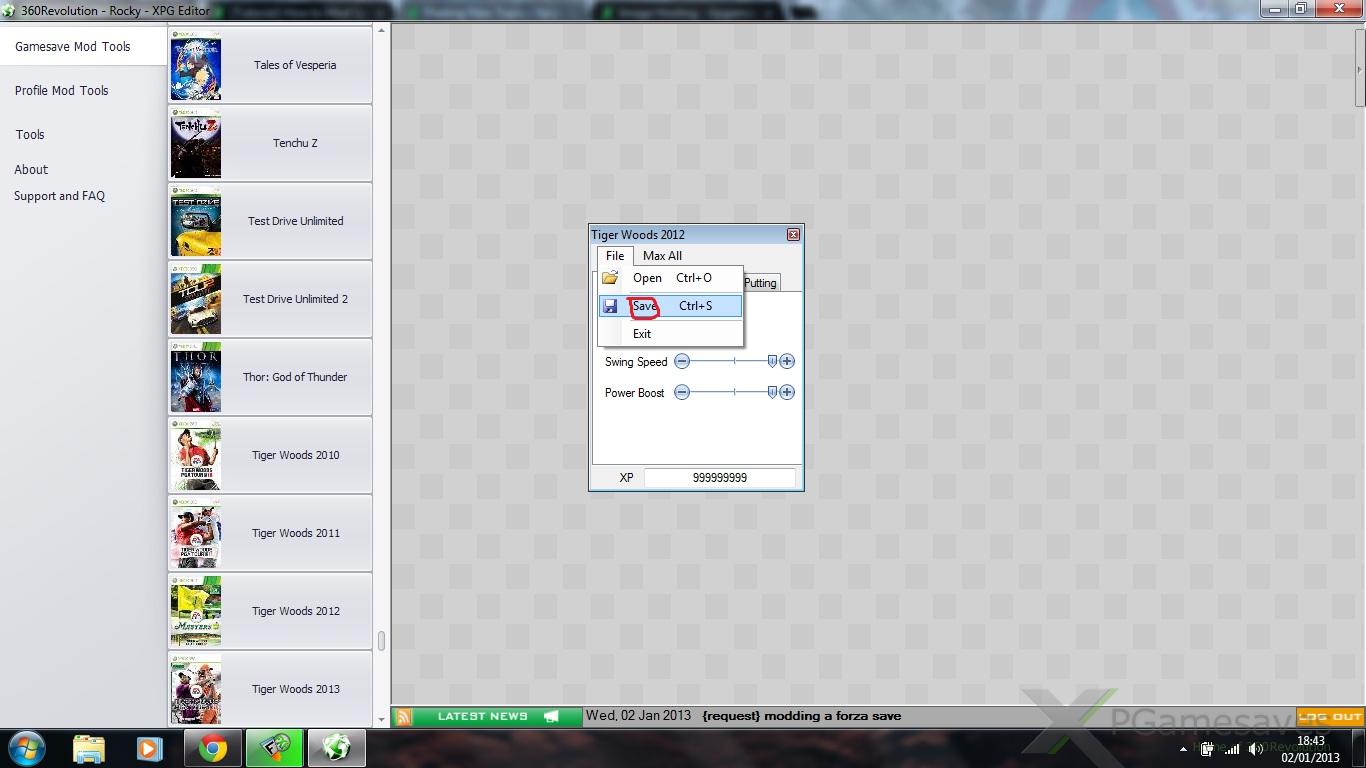Click the RSS feed icon
This screenshot has width=1366, height=768.
(403, 716)
